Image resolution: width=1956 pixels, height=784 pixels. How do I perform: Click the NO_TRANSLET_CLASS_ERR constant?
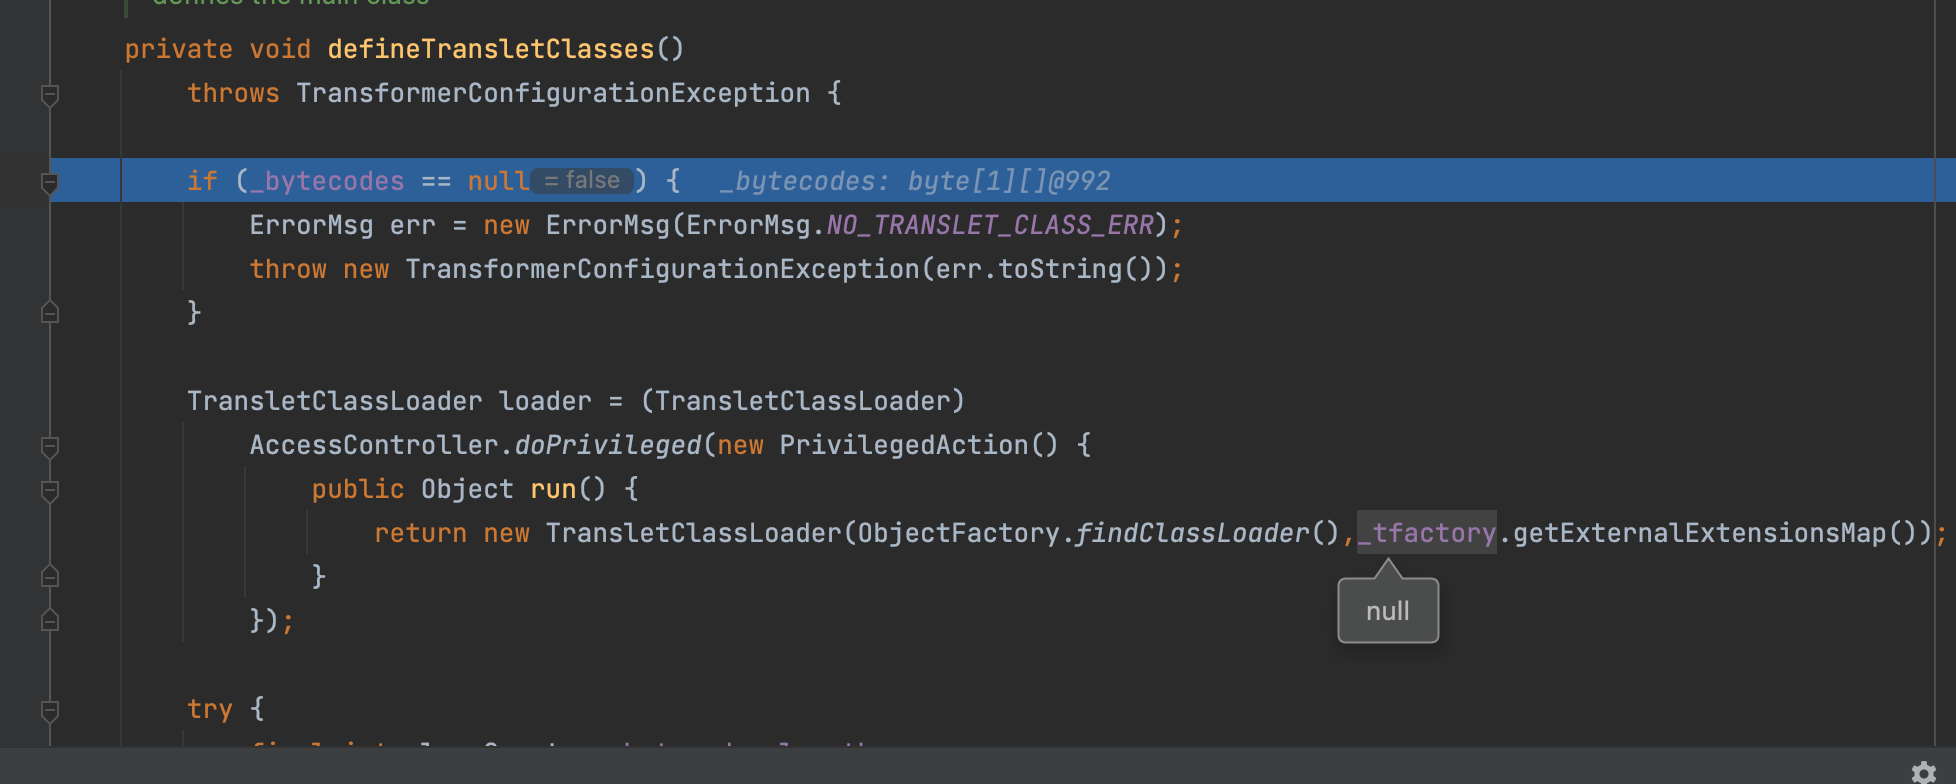(990, 225)
